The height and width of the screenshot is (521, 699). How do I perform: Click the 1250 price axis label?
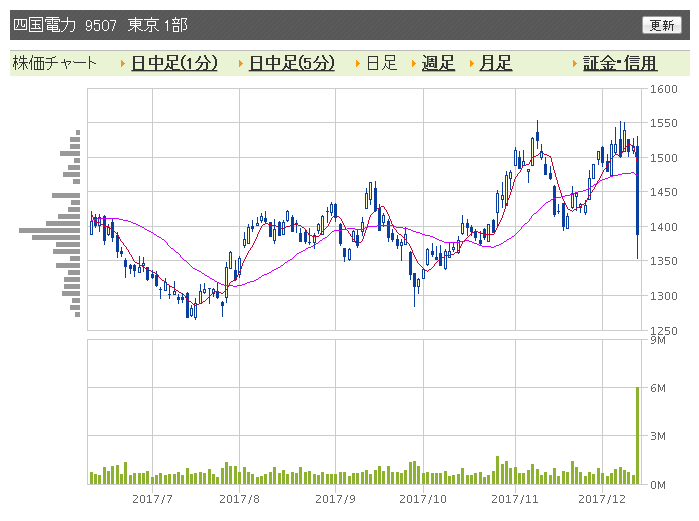[663, 331]
